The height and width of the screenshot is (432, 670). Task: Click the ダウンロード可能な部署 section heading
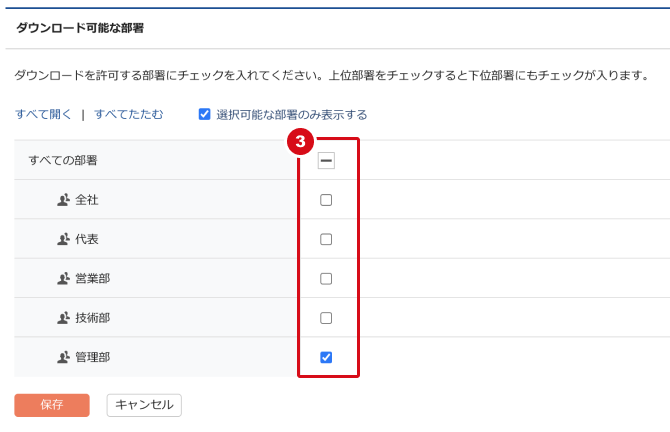pos(80,28)
